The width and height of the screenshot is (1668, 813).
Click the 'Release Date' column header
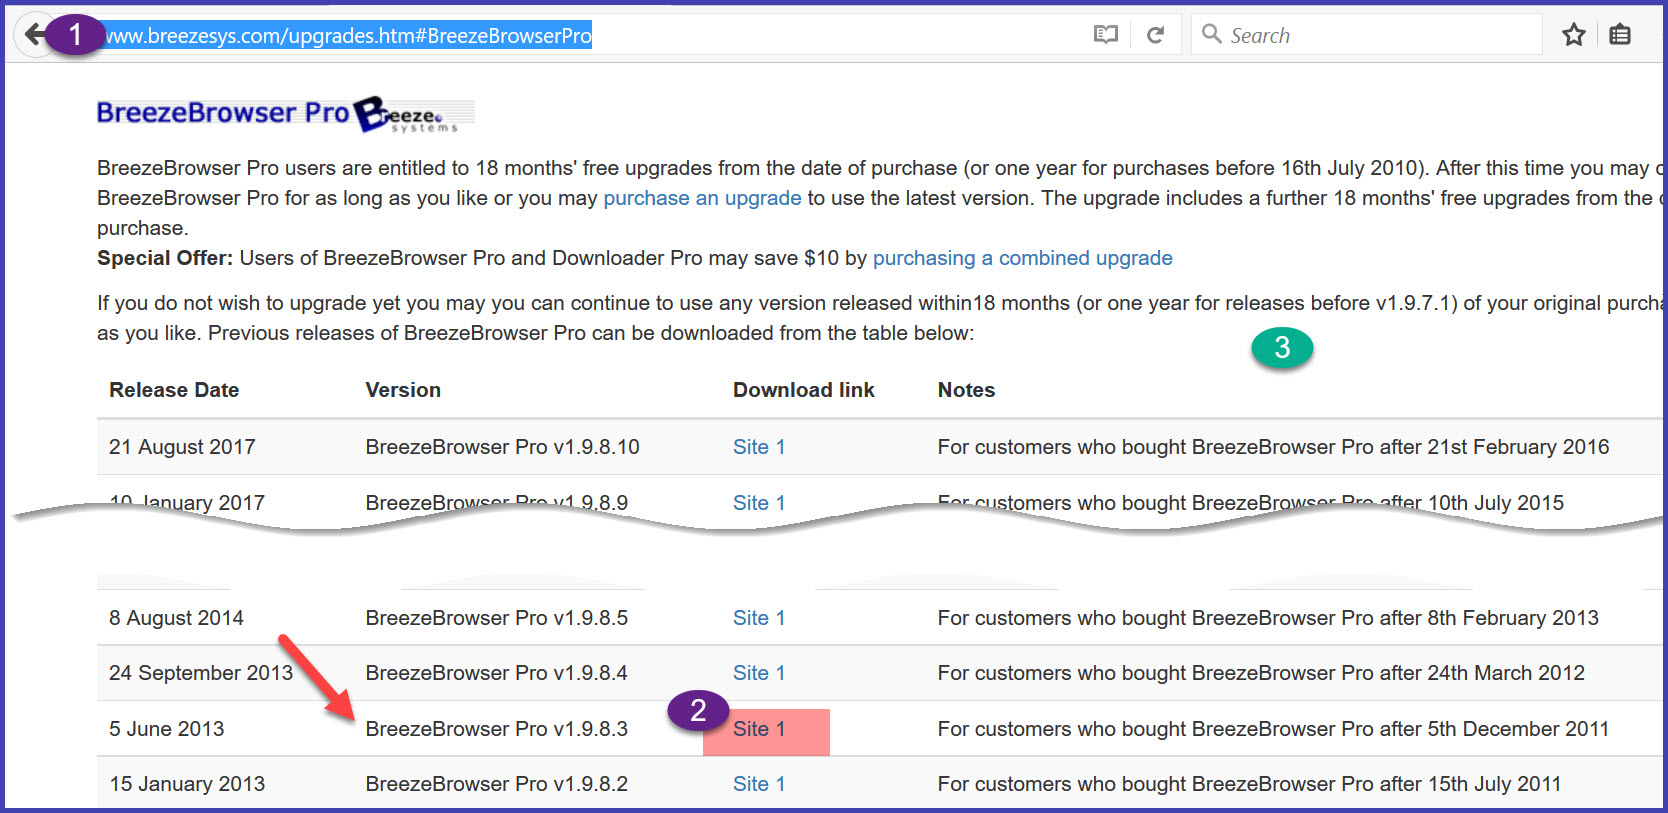pyautogui.click(x=174, y=390)
